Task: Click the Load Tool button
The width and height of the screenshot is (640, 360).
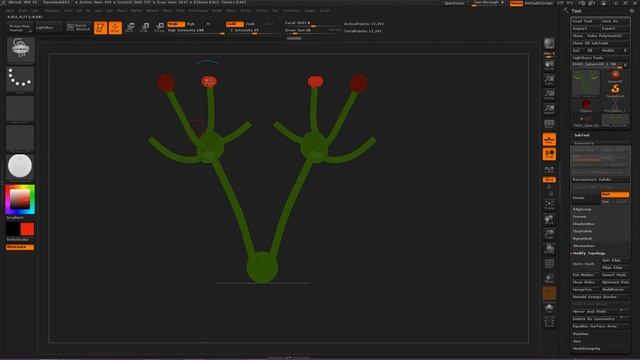Action: (x=585, y=21)
